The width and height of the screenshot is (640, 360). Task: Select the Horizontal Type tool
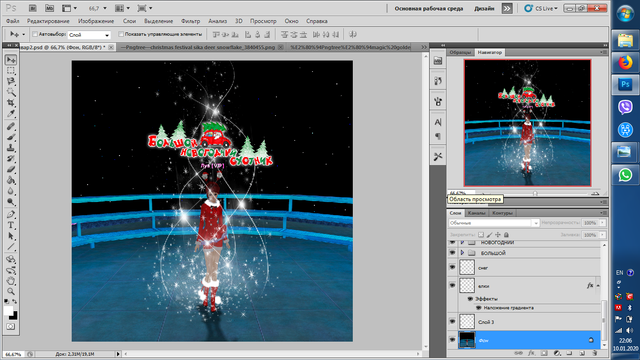coord(11,225)
